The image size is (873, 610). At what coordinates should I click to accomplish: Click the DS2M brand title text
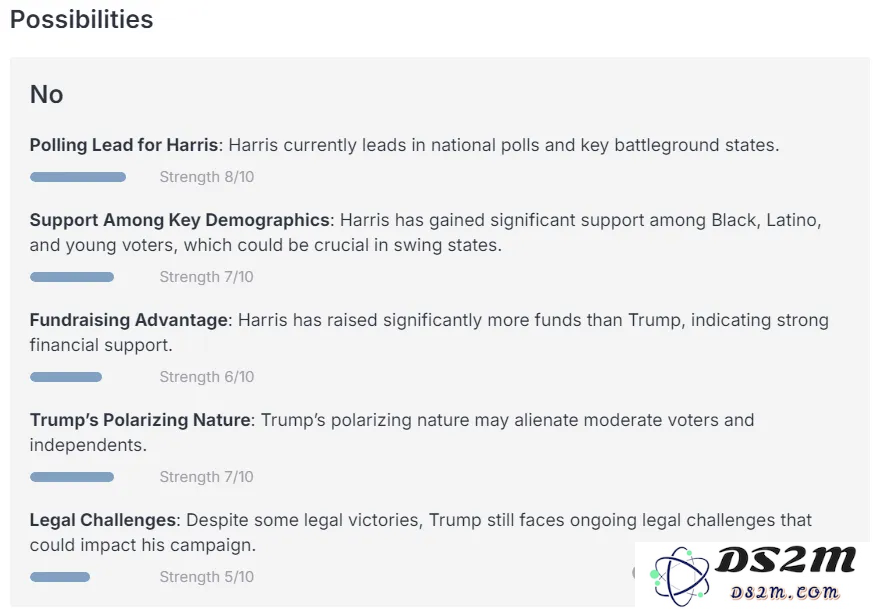tap(786, 560)
